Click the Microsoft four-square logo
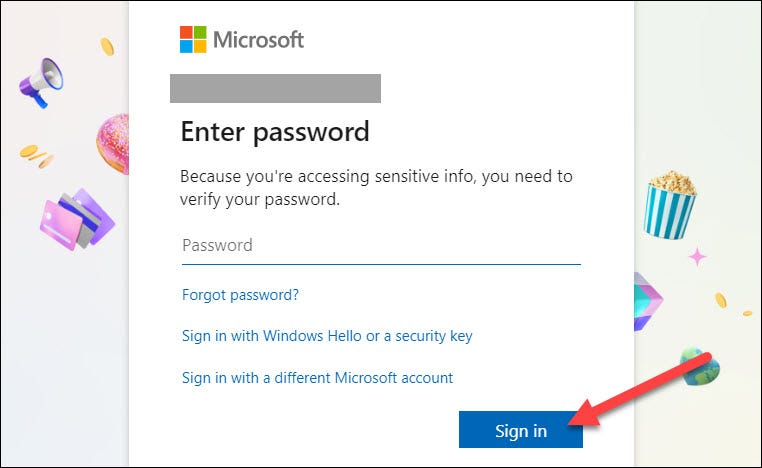This screenshot has height=468, width=762. click(193, 40)
